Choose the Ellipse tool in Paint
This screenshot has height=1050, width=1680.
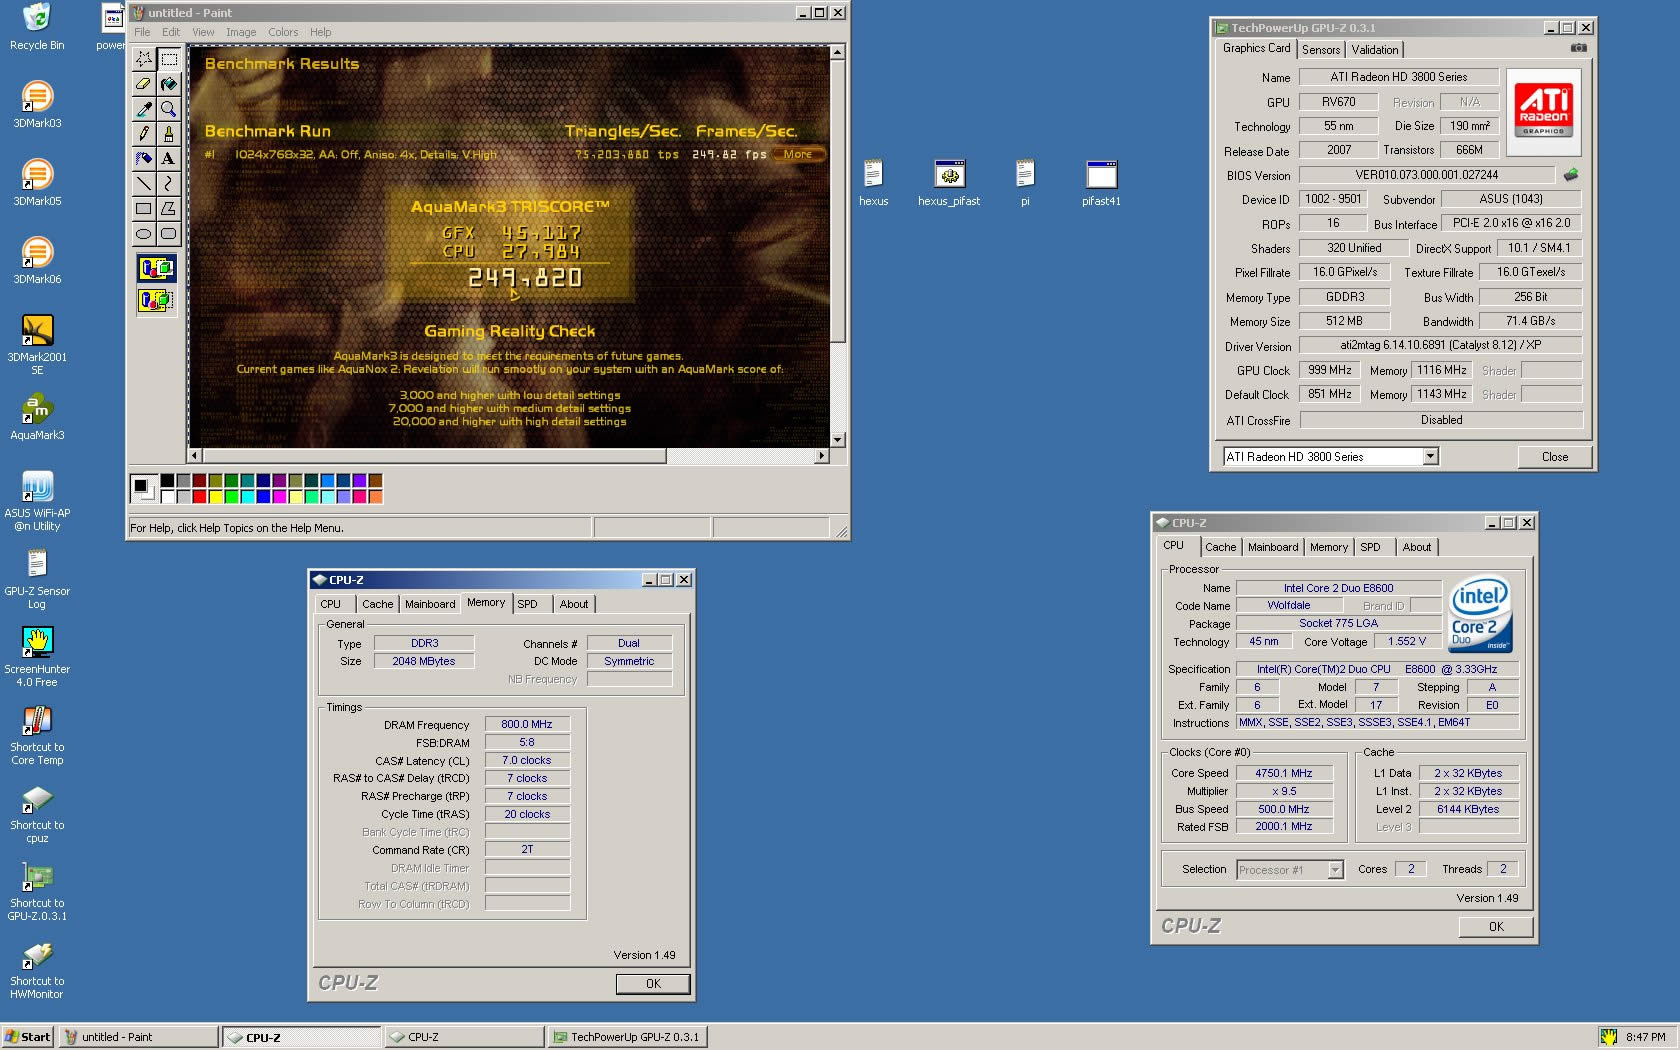pyautogui.click(x=144, y=234)
